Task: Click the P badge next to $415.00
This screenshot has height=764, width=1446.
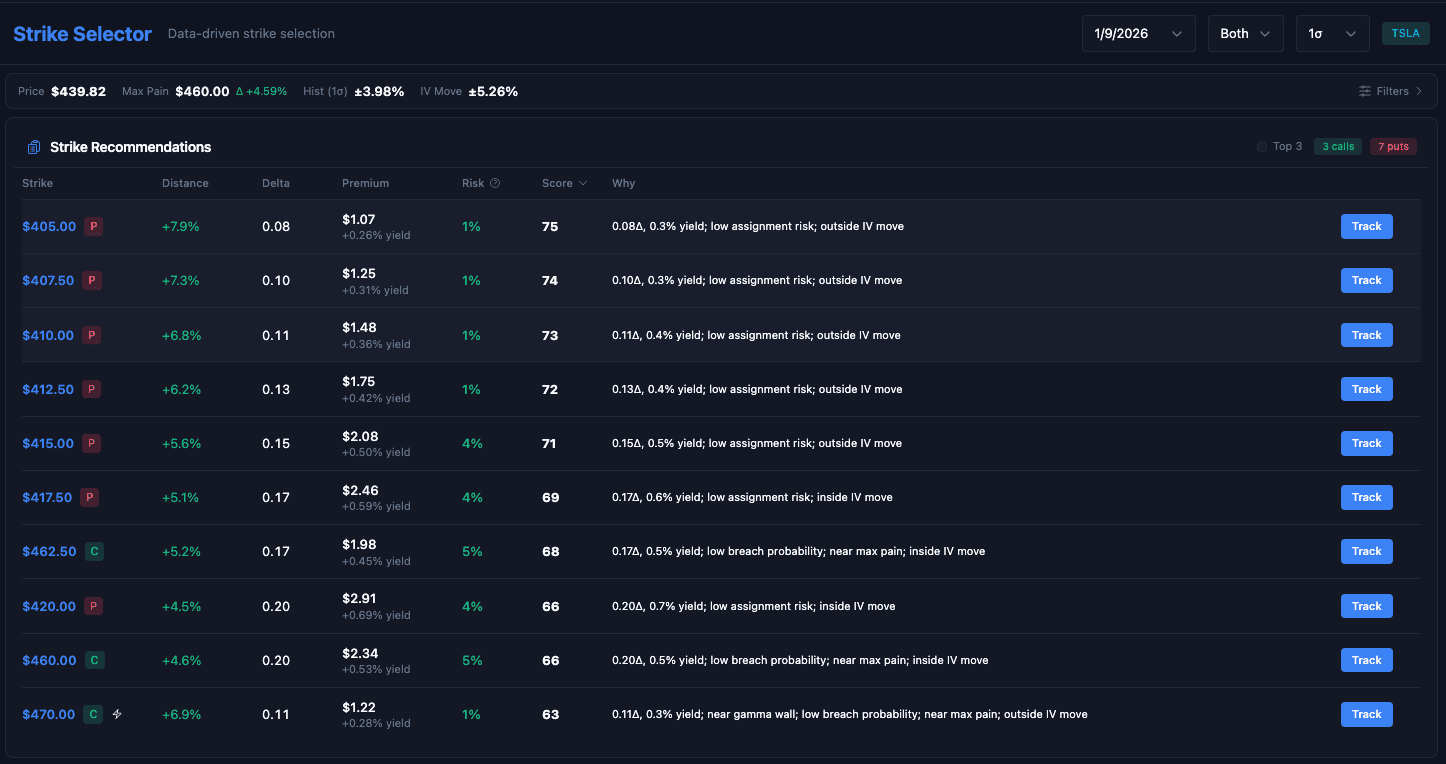Action: (92, 443)
